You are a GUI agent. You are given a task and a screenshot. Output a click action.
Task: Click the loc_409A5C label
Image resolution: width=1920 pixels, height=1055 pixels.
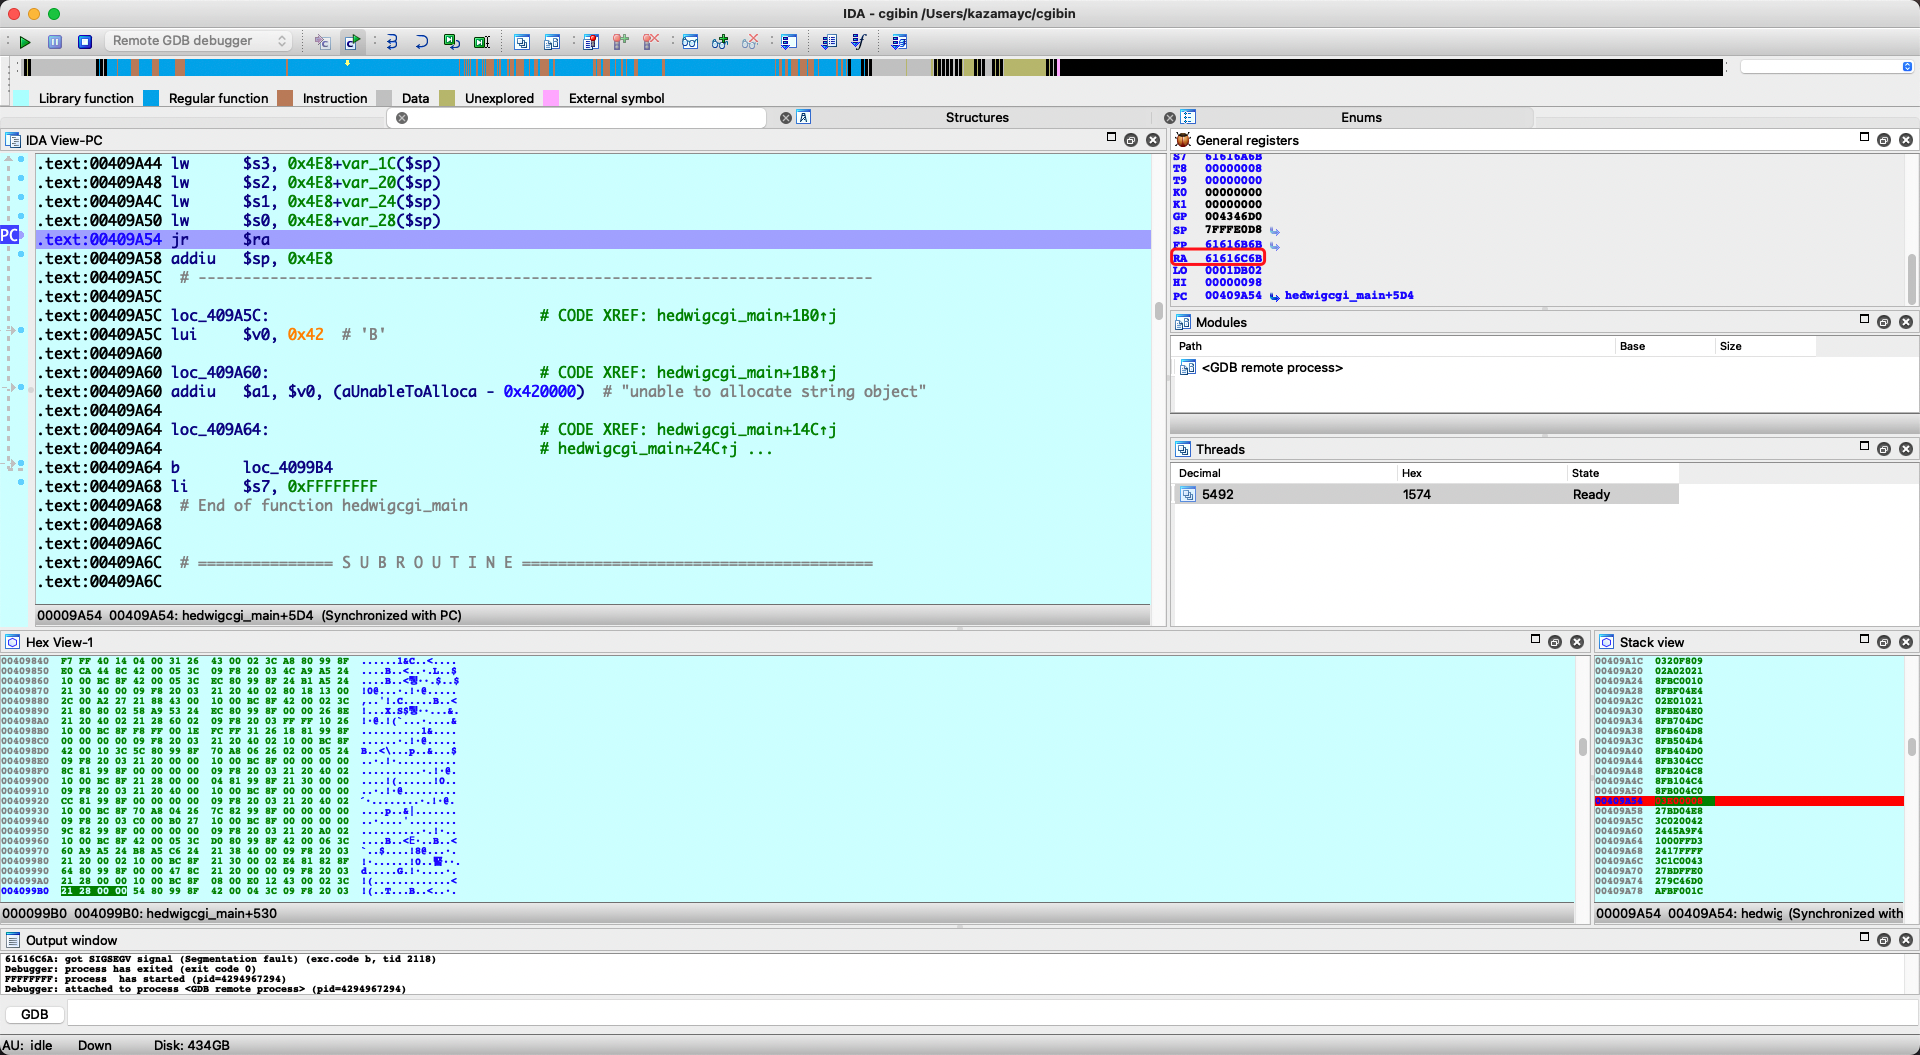click(x=220, y=315)
